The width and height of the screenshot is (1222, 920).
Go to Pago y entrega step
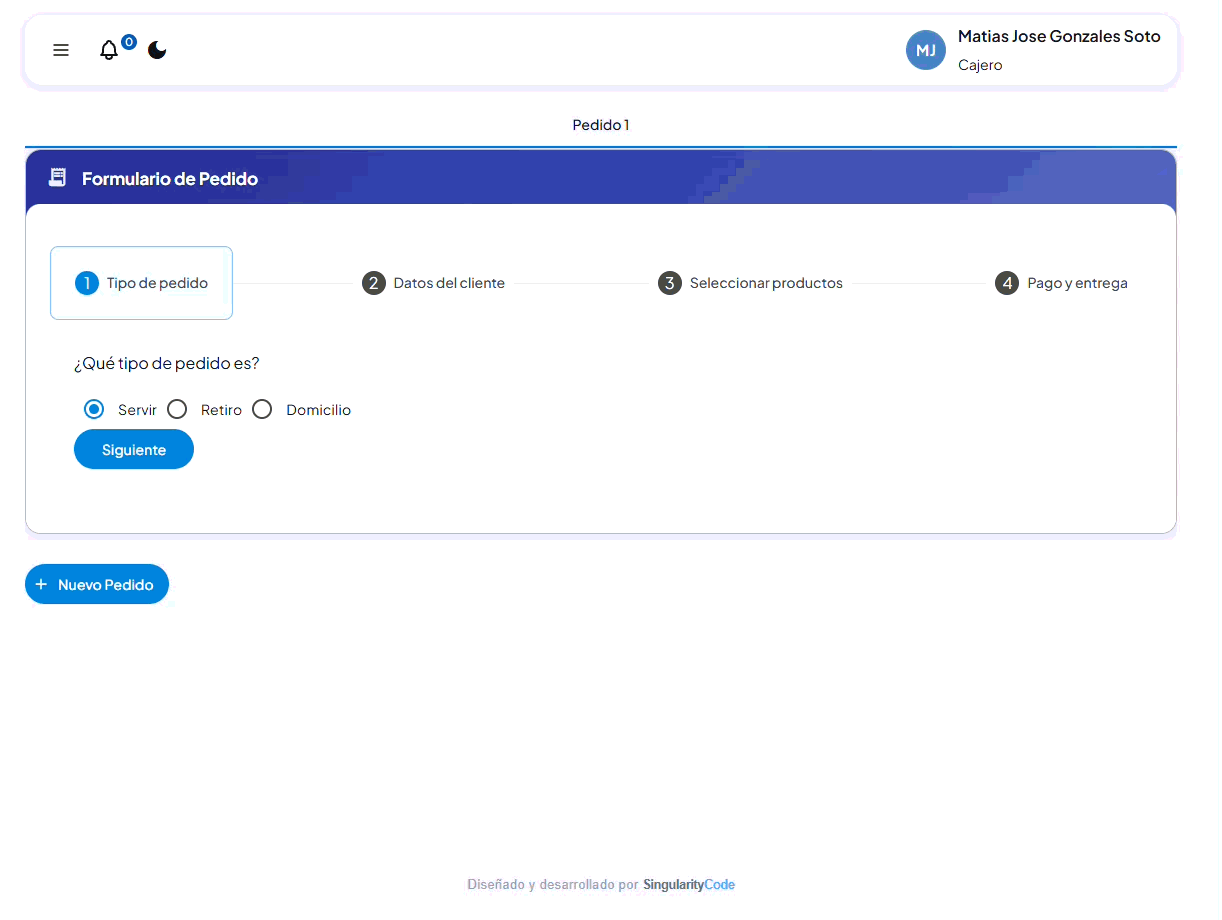[1062, 283]
